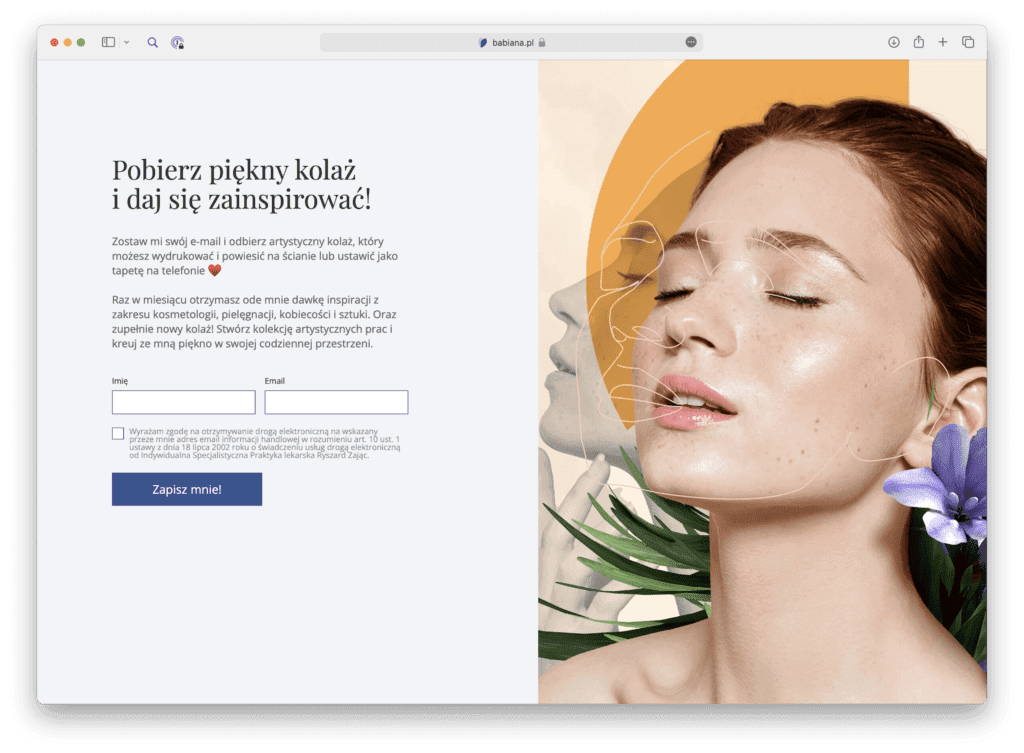Show the Safari downloads list
Screen dimensions: 1024x753
click(894, 42)
